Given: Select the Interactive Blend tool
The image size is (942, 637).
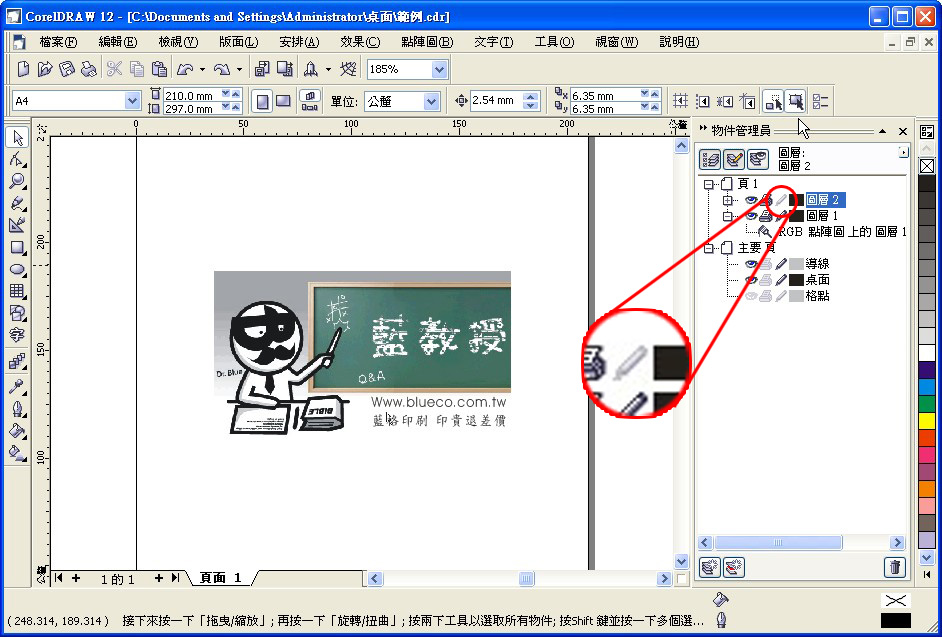Looking at the screenshot, I should pyautogui.click(x=17, y=361).
